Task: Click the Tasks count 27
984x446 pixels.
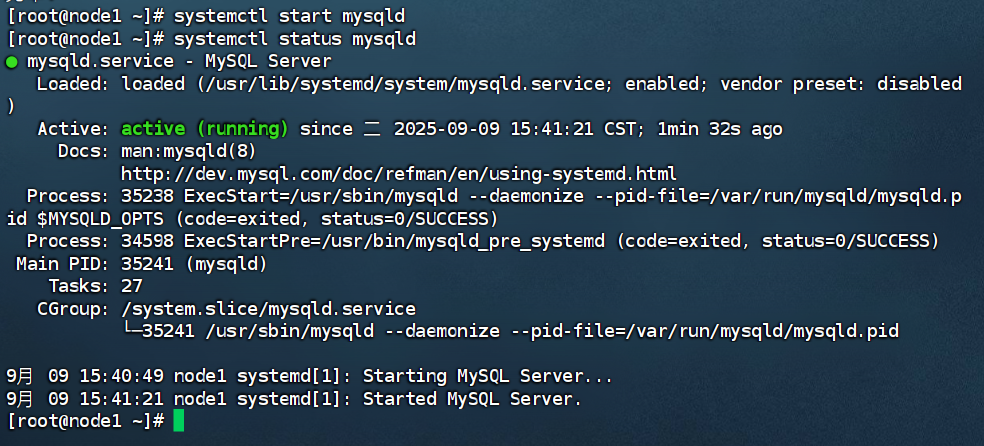Action: pos(132,286)
